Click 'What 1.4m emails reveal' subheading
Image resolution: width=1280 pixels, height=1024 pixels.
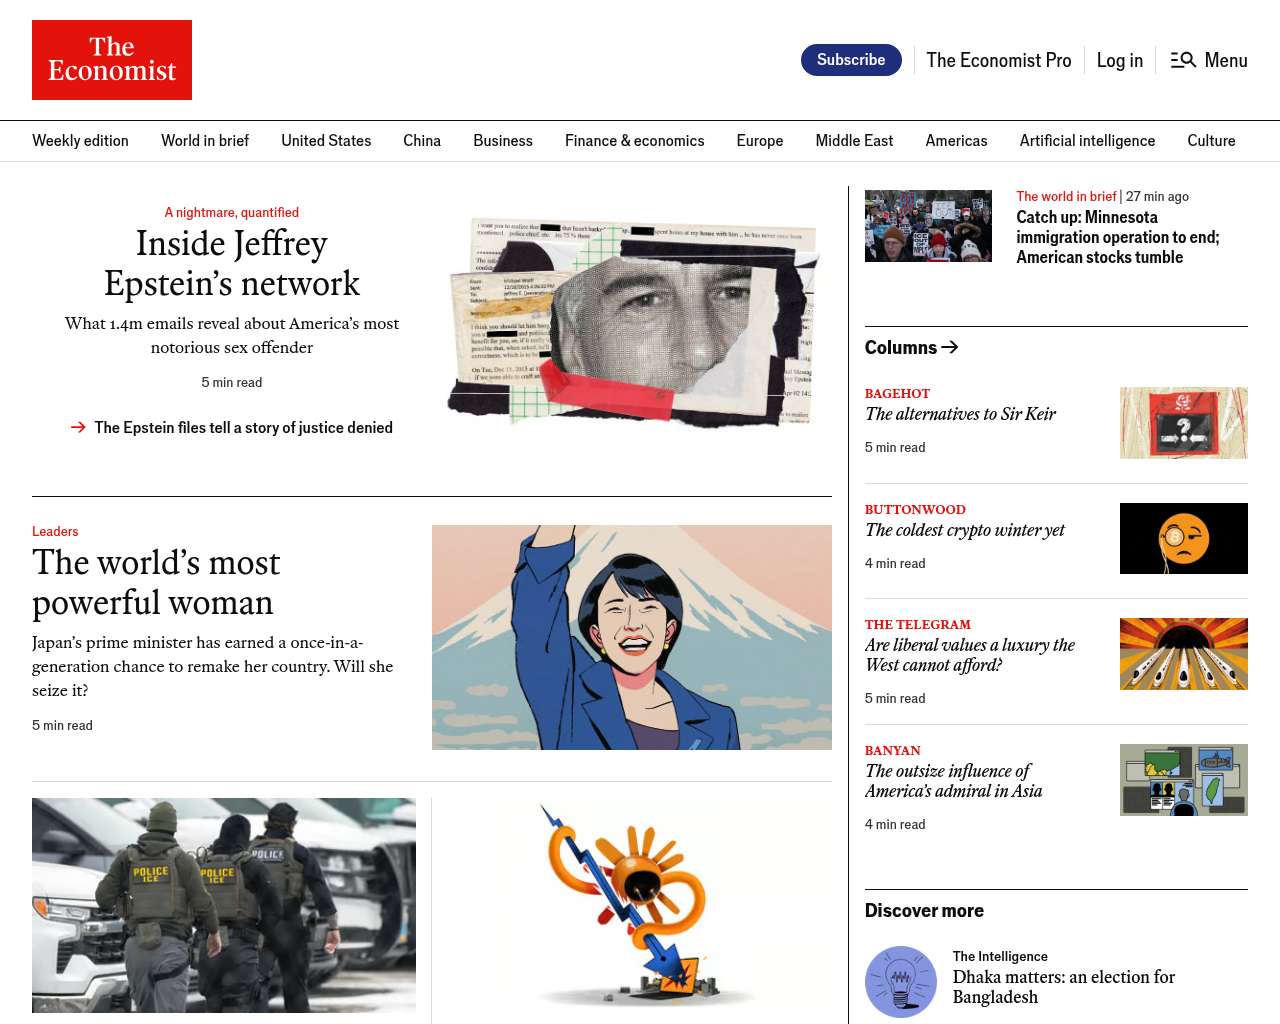[232, 335]
